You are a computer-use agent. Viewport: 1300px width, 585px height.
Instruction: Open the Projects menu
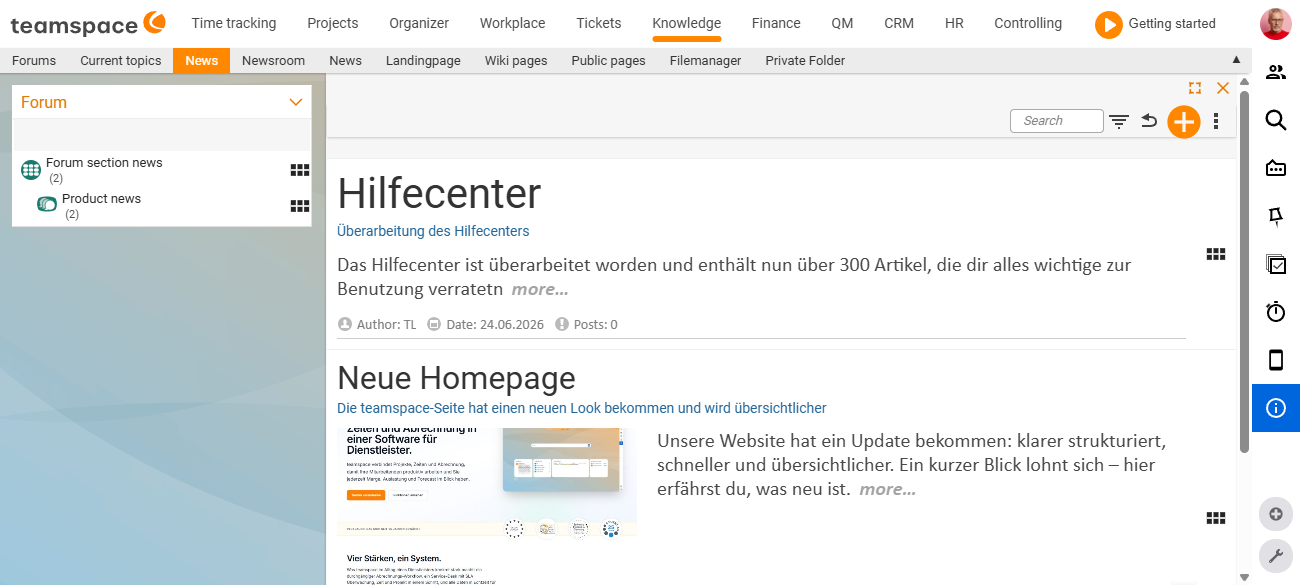(333, 23)
